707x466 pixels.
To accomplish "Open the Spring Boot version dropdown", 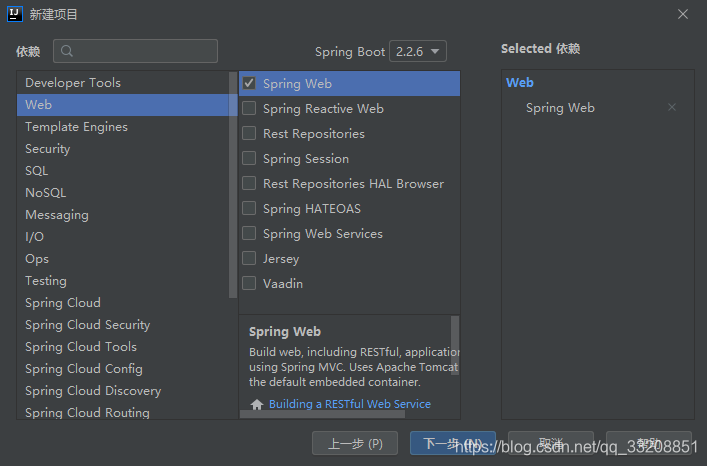I will (418, 51).
